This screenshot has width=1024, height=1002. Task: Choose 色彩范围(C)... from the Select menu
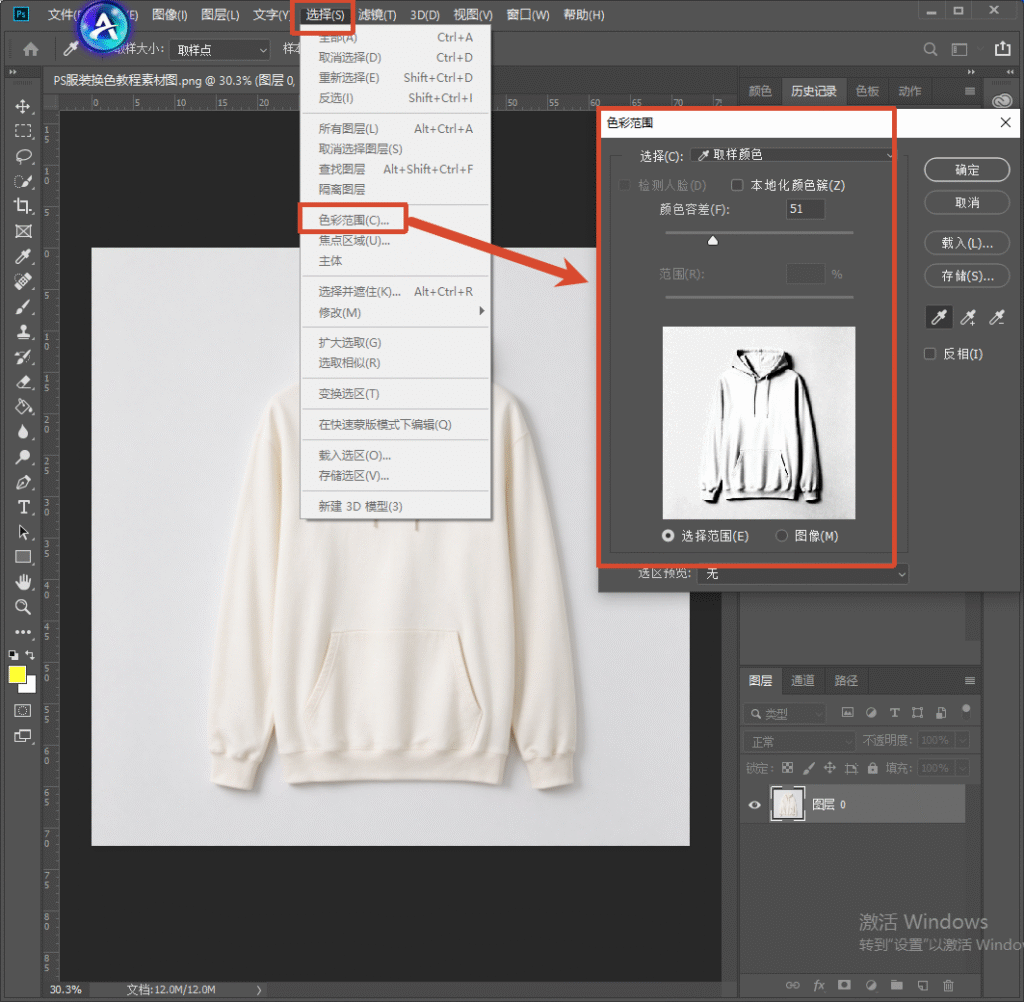pyautogui.click(x=353, y=220)
